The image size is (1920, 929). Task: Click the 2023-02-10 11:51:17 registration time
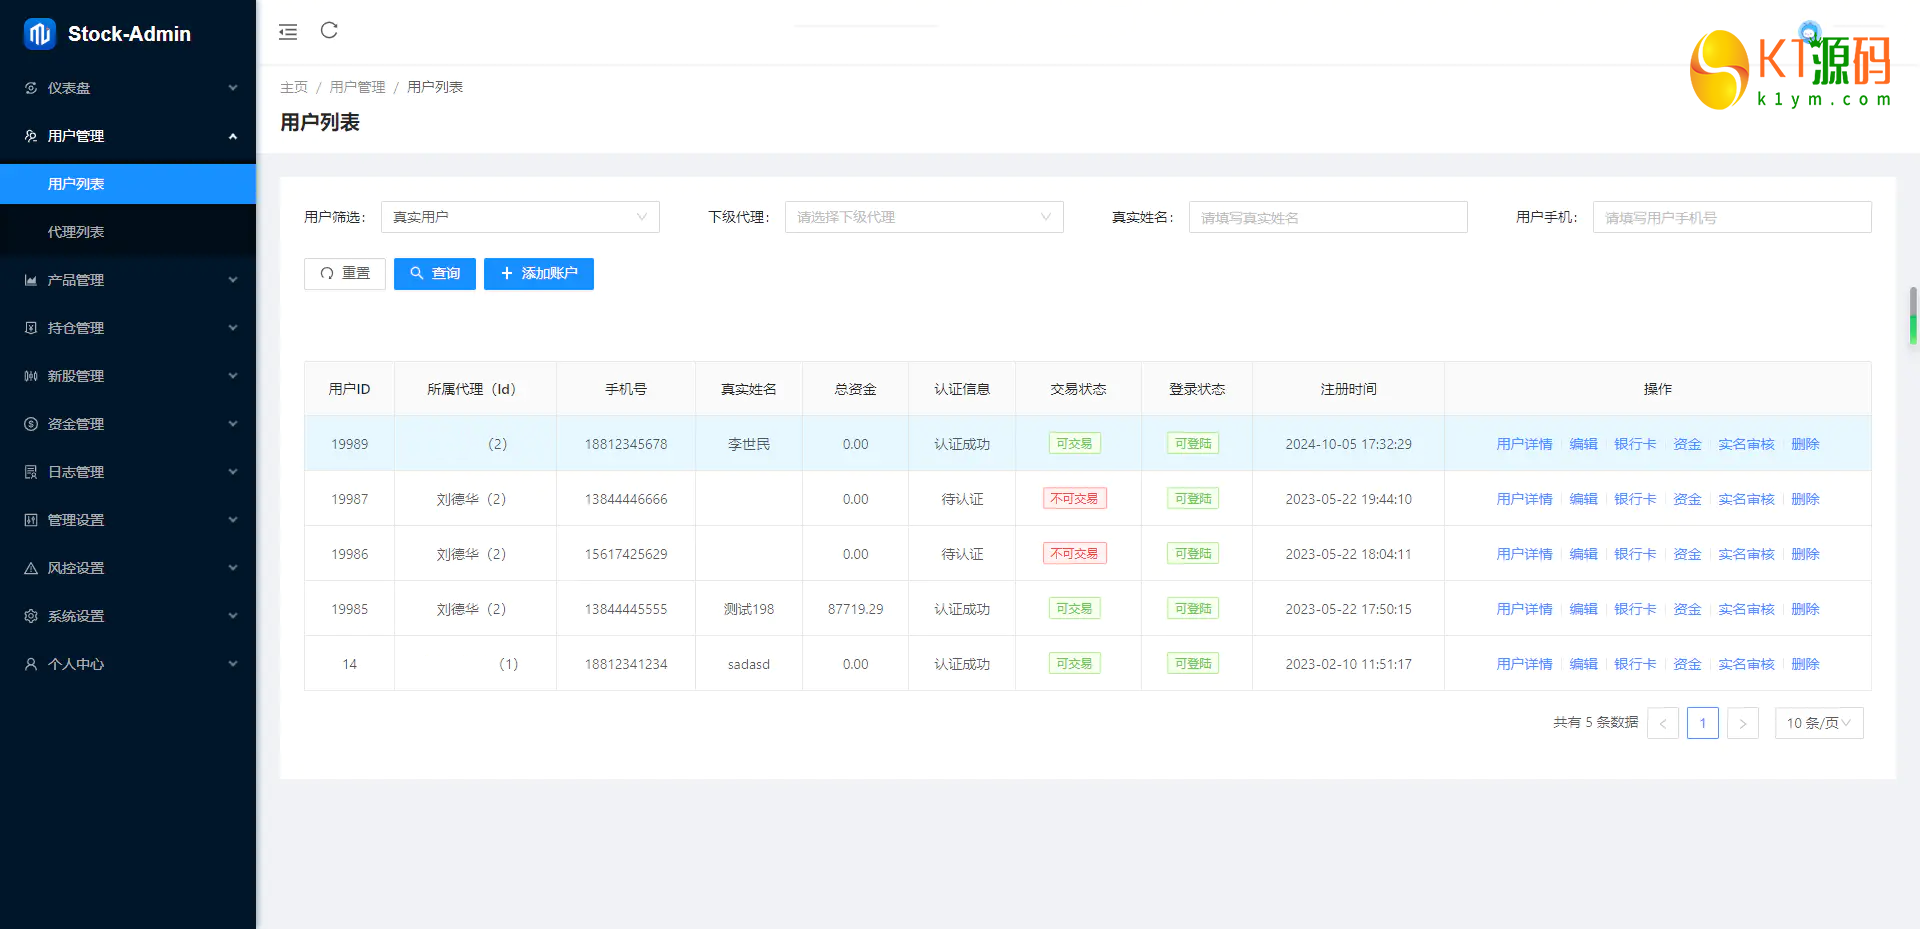point(1348,664)
